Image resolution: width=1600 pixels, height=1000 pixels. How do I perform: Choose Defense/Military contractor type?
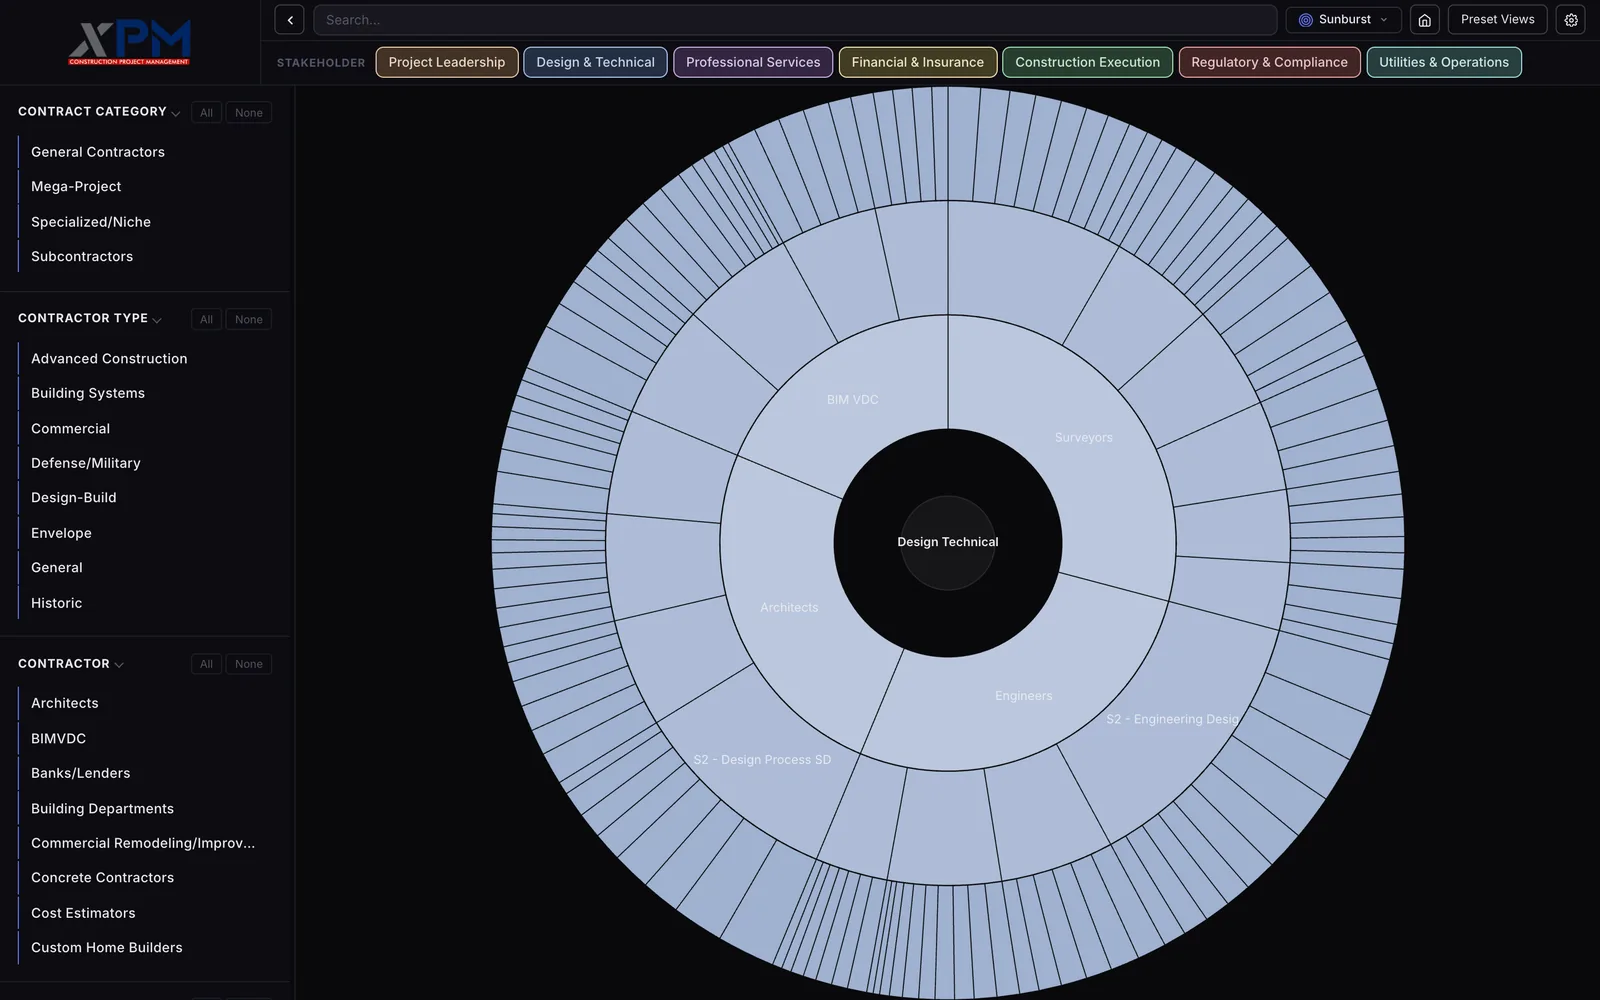(x=86, y=463)
